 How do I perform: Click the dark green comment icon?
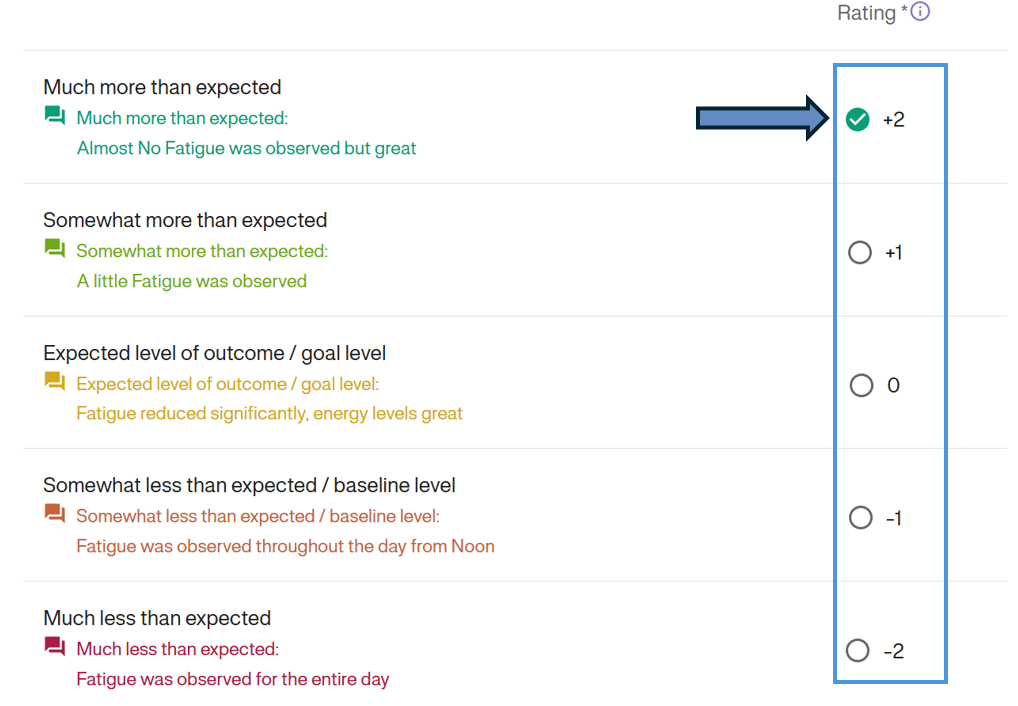[x=55, y=117]
